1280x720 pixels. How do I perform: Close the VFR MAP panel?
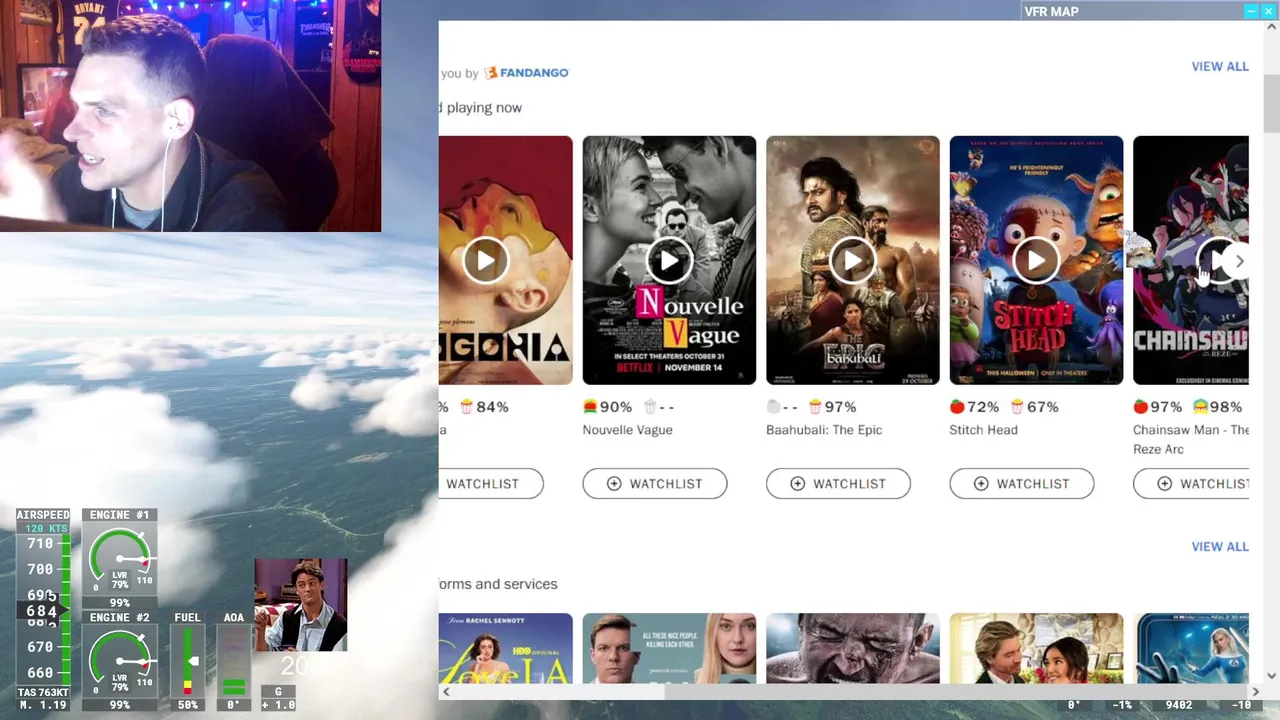pos(1269,11)
